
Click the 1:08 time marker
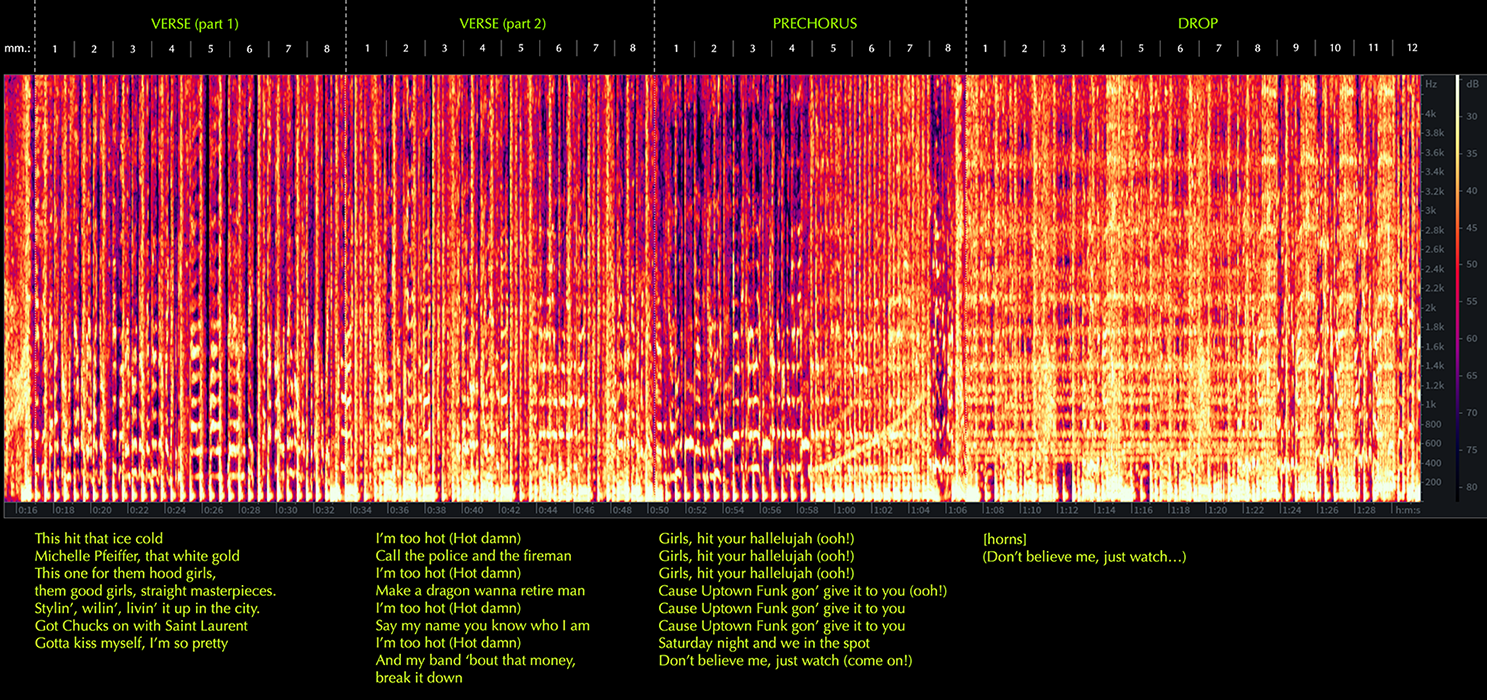pyautogui.click(x=996, y=510)
